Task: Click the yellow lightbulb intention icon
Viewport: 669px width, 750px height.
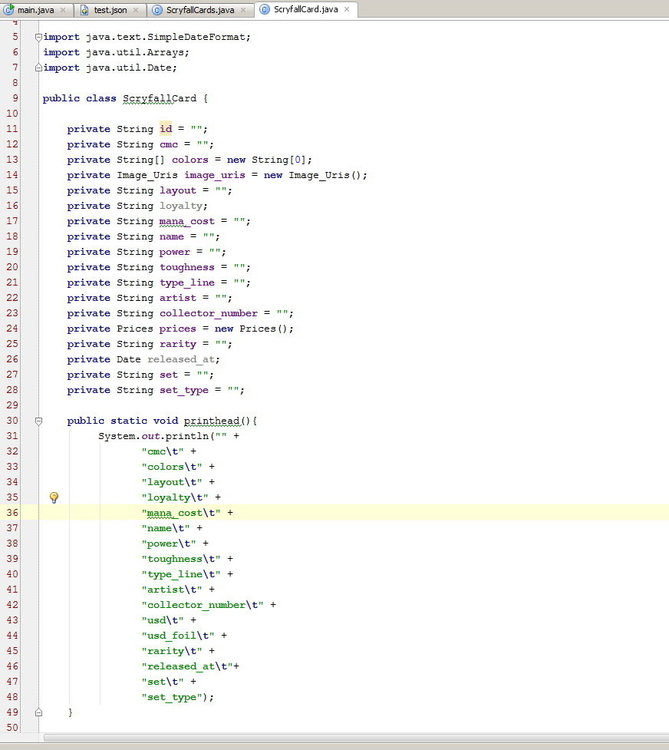Action: click(54, 497)
